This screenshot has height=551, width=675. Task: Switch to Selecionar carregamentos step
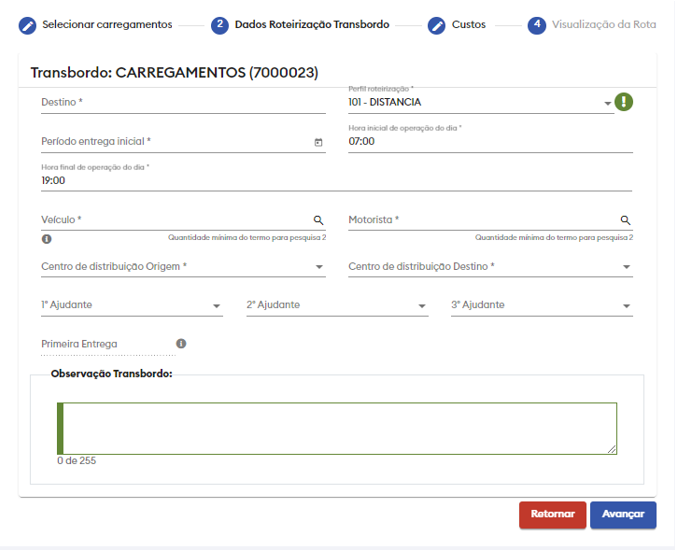click(107, 25)
